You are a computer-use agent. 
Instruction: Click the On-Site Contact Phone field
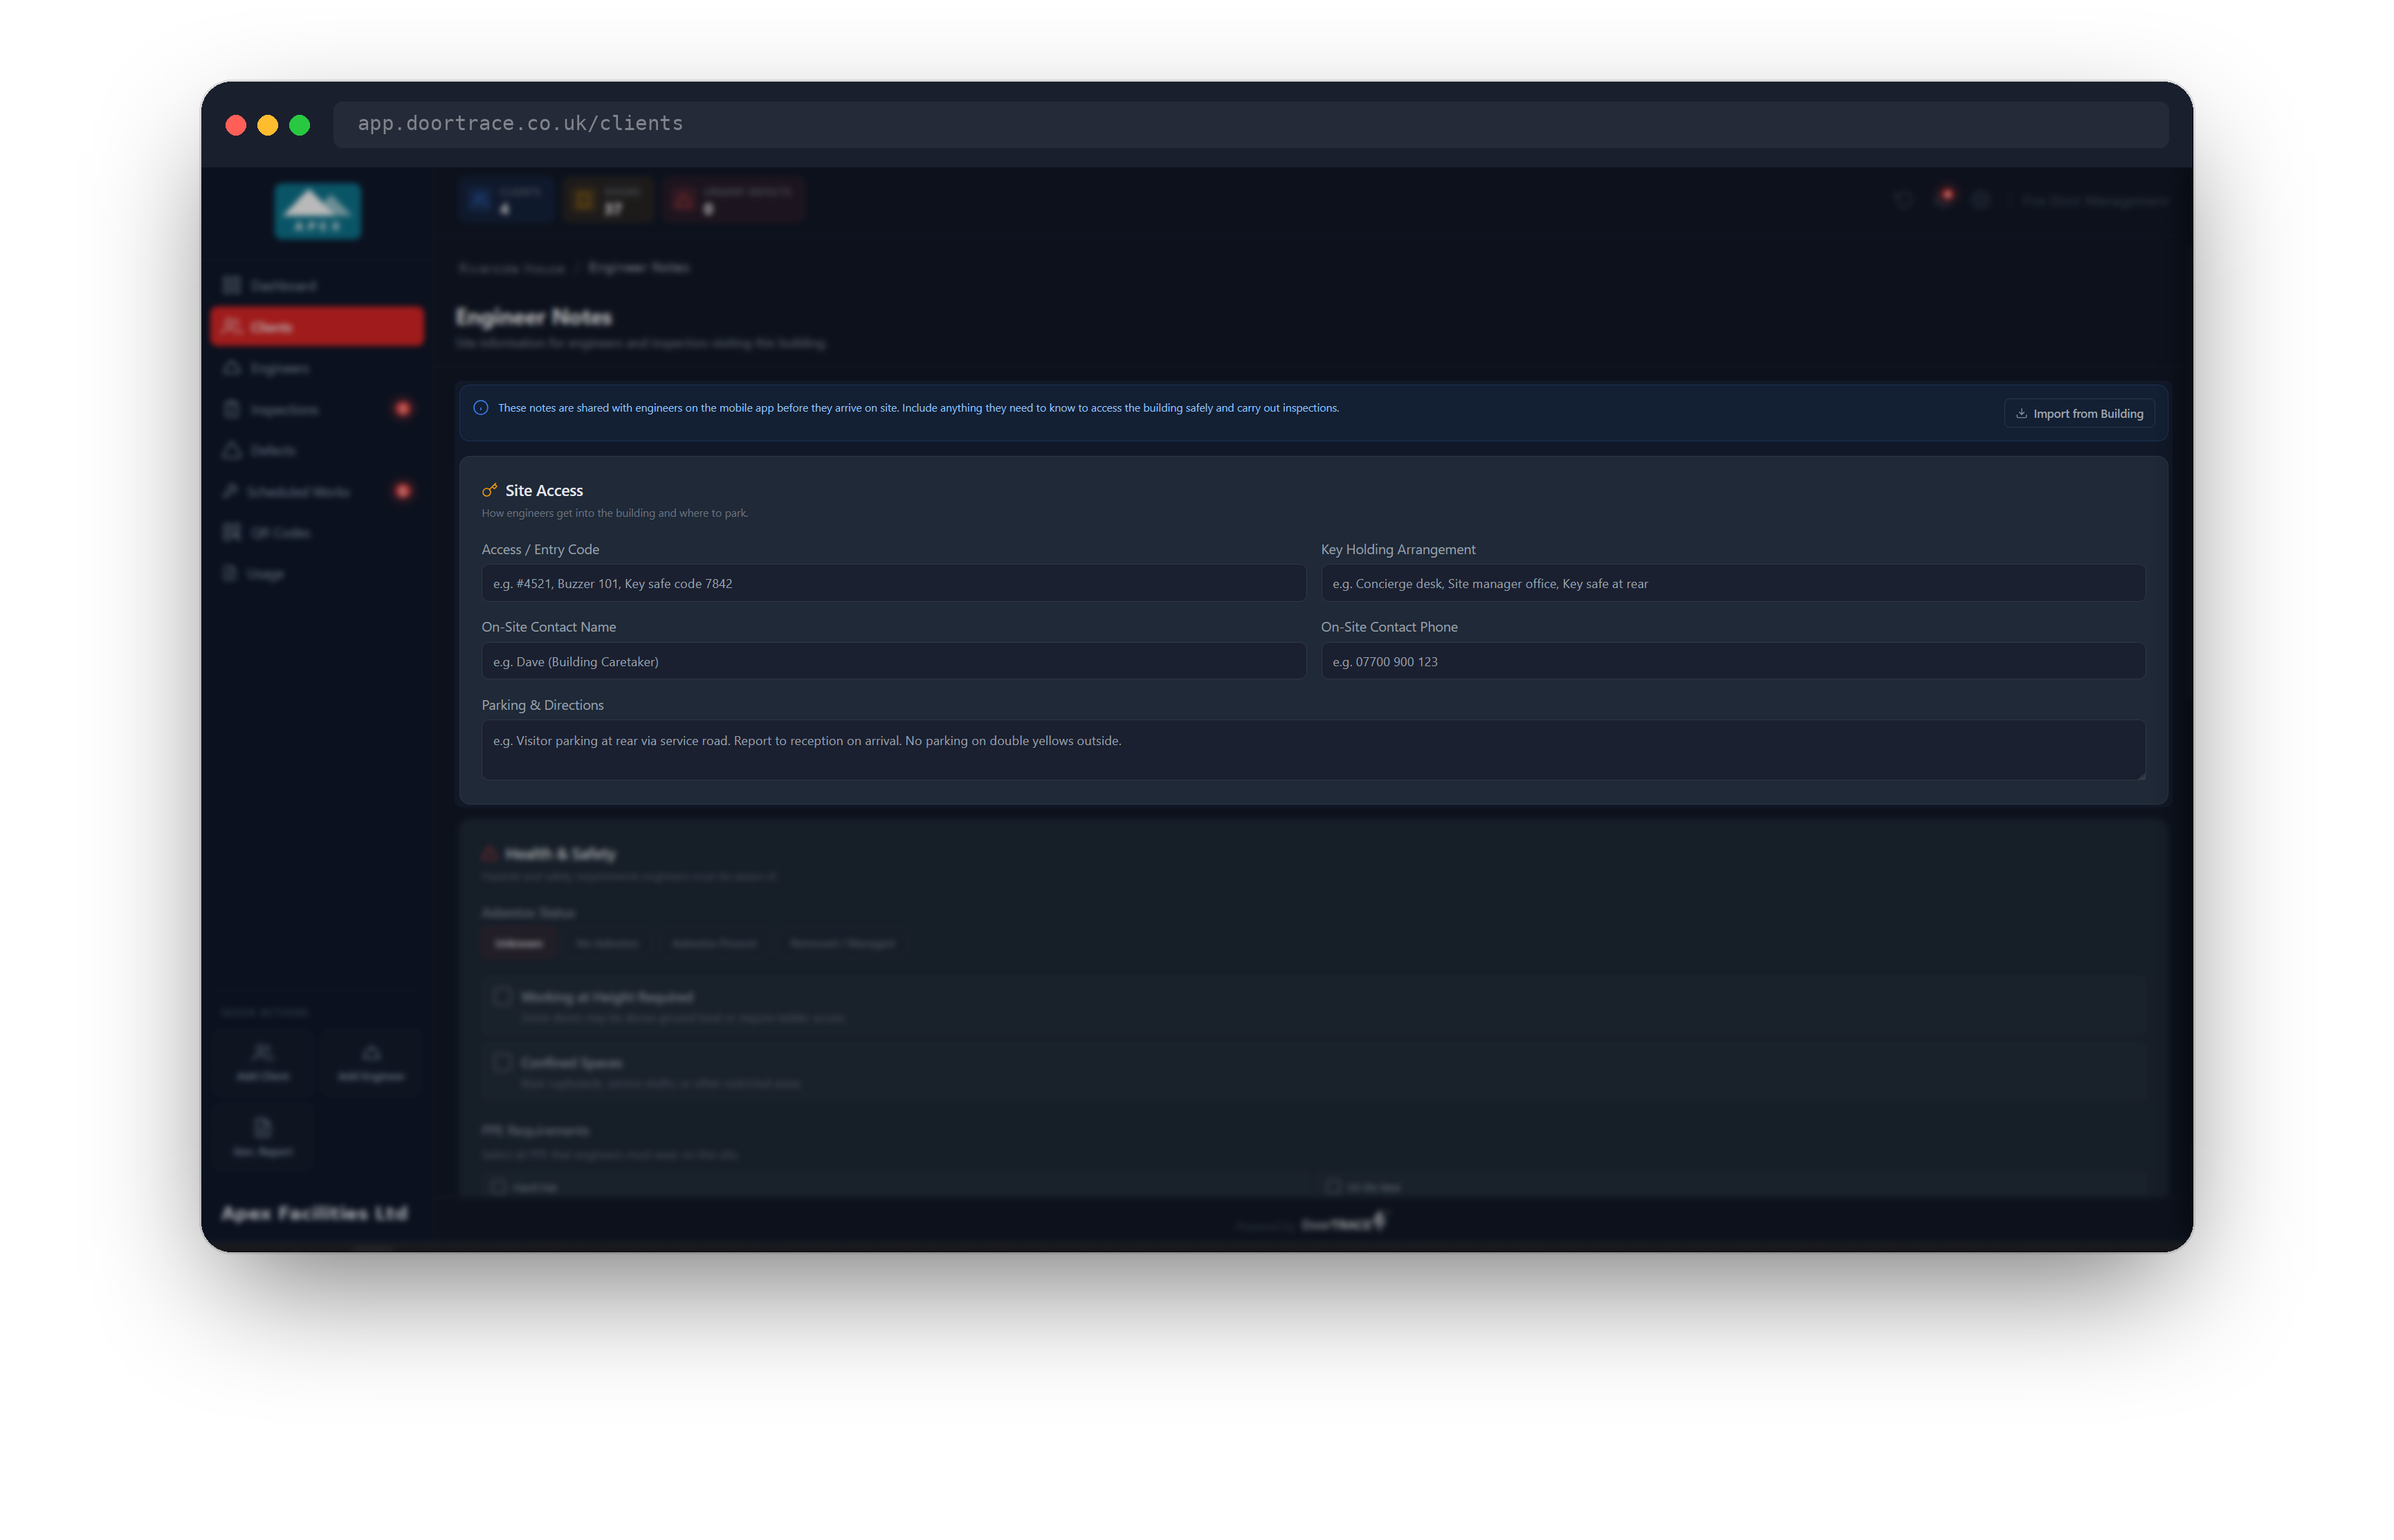(1732, 661)
